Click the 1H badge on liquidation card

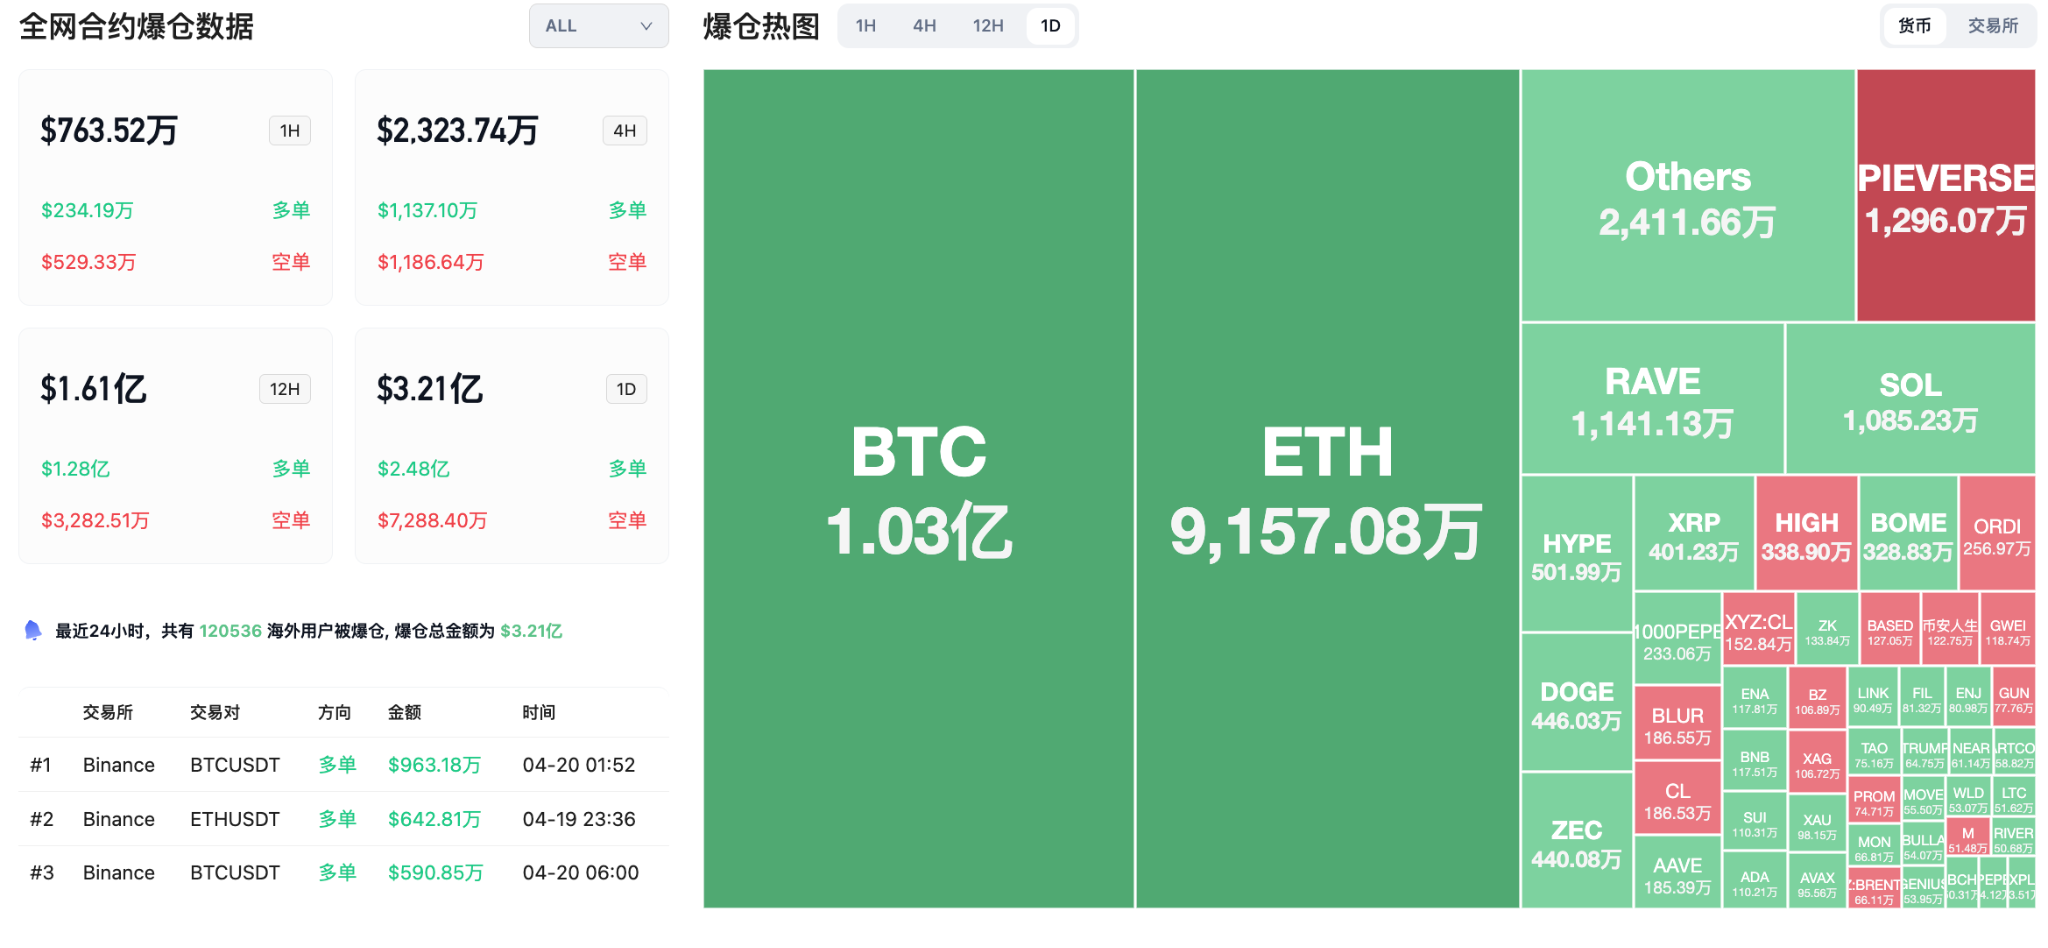pyautogui.click(x=290, y=131)
